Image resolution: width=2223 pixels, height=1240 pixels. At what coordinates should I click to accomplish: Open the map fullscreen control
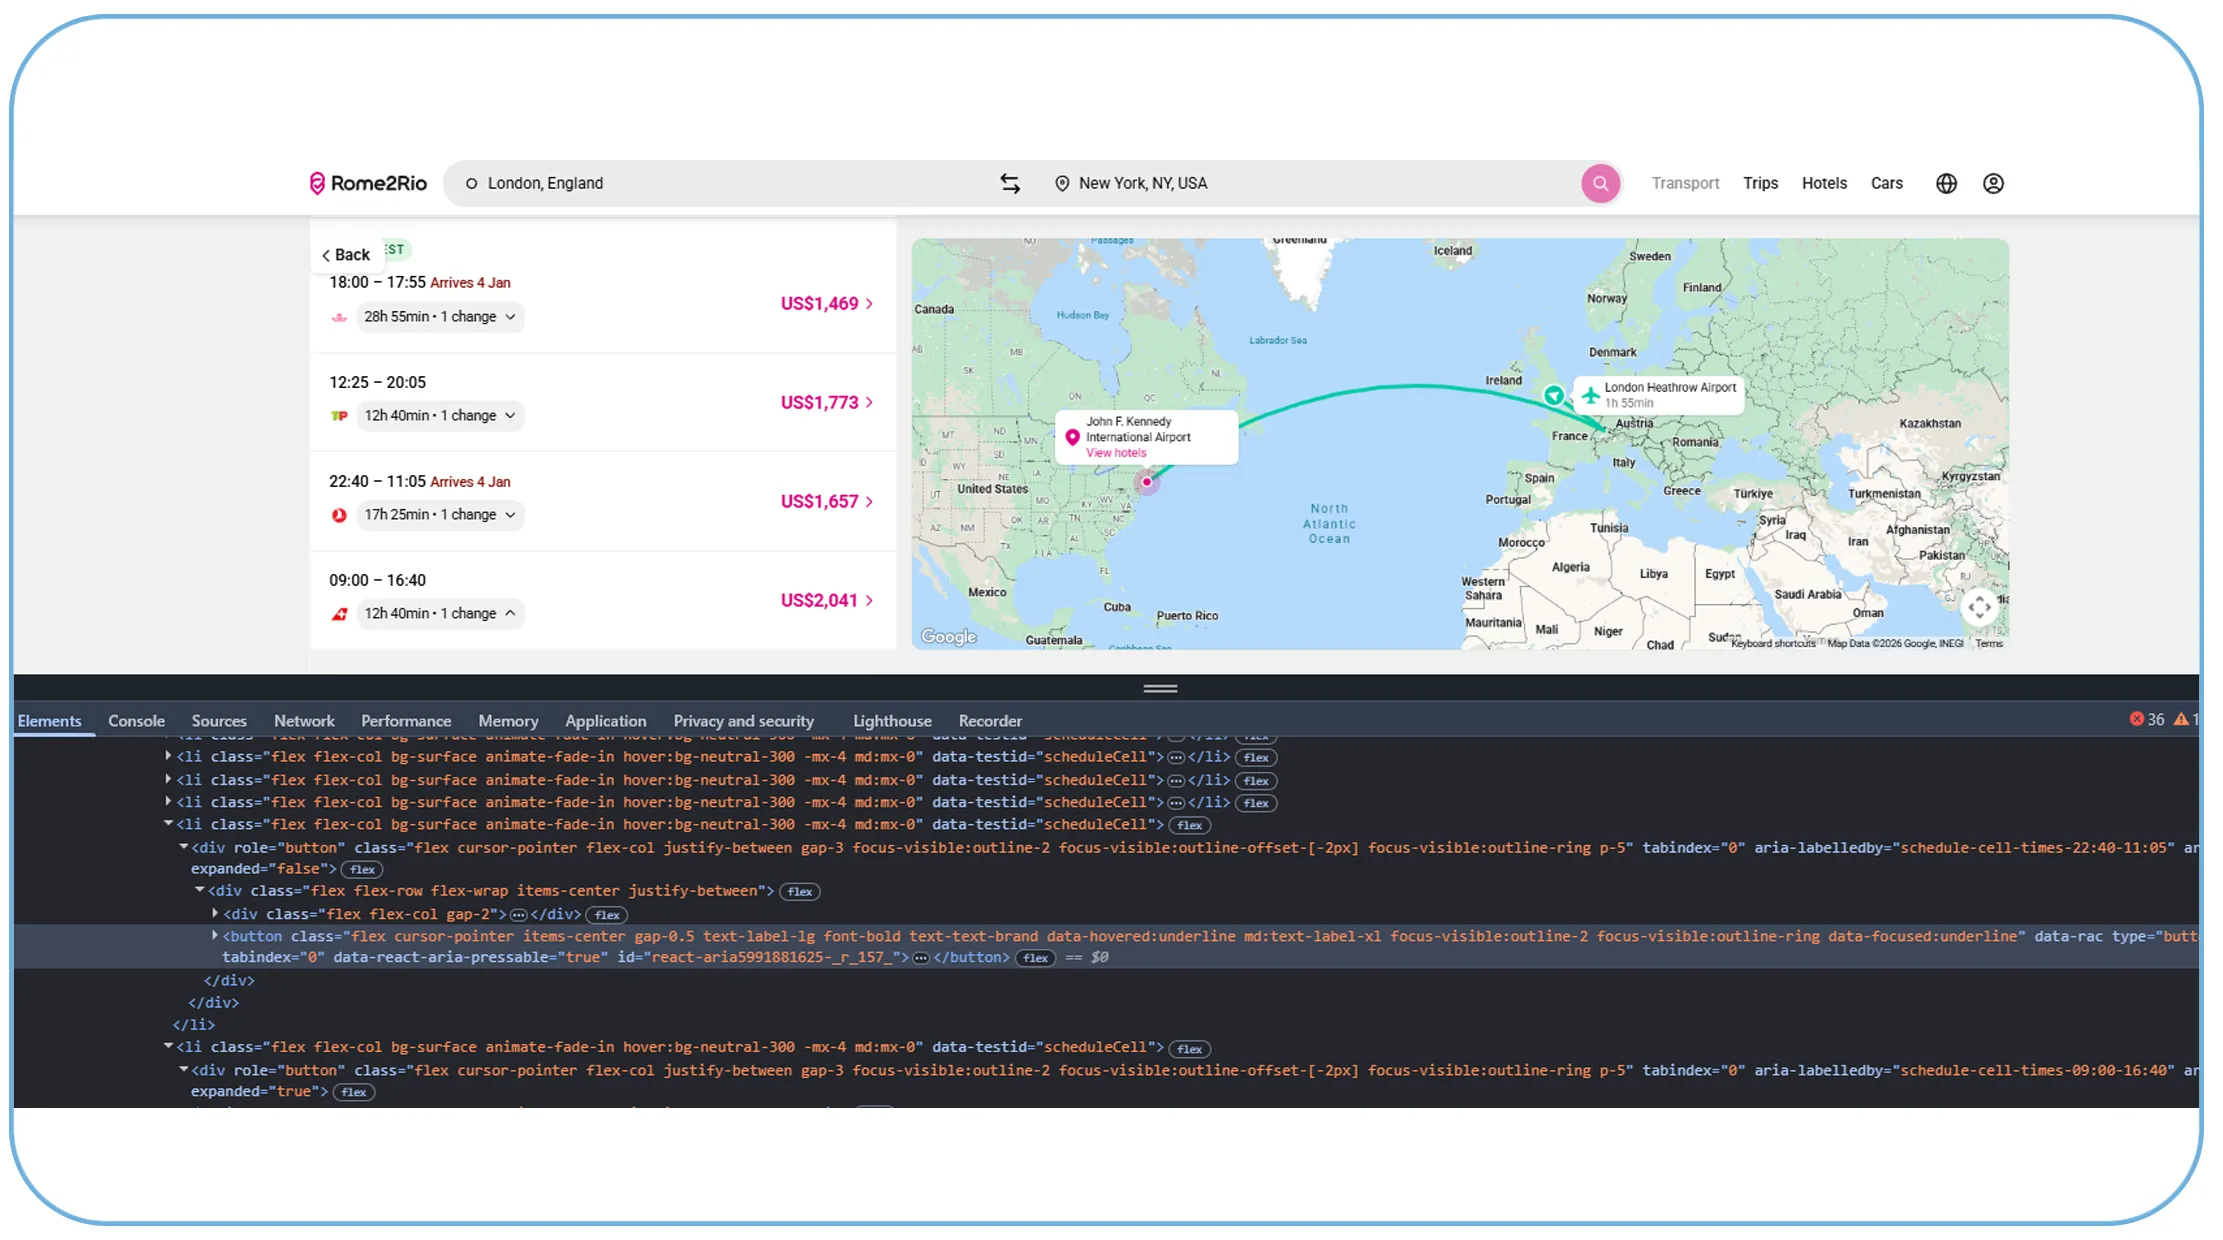click(x=1981, y=607)
